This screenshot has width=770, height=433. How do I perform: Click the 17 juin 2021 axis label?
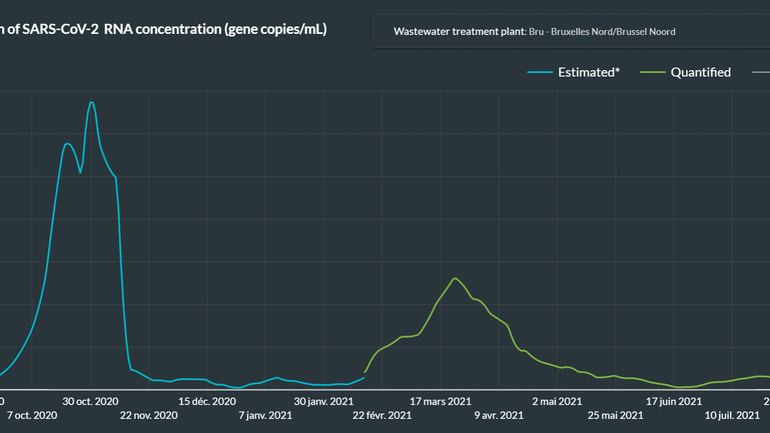[x=674, y=401]
